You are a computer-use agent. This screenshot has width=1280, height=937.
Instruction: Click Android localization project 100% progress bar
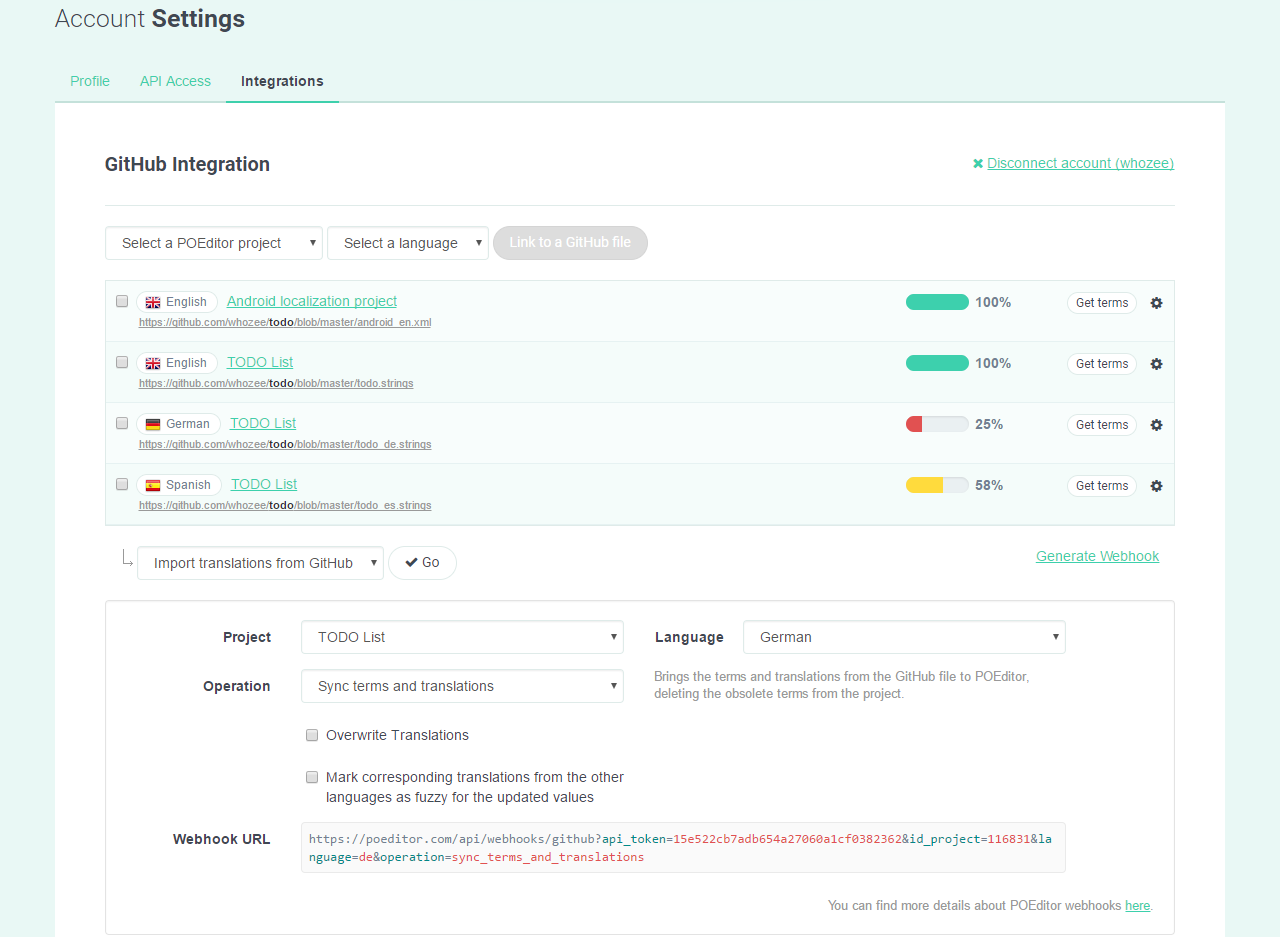[x=937, y=302]
